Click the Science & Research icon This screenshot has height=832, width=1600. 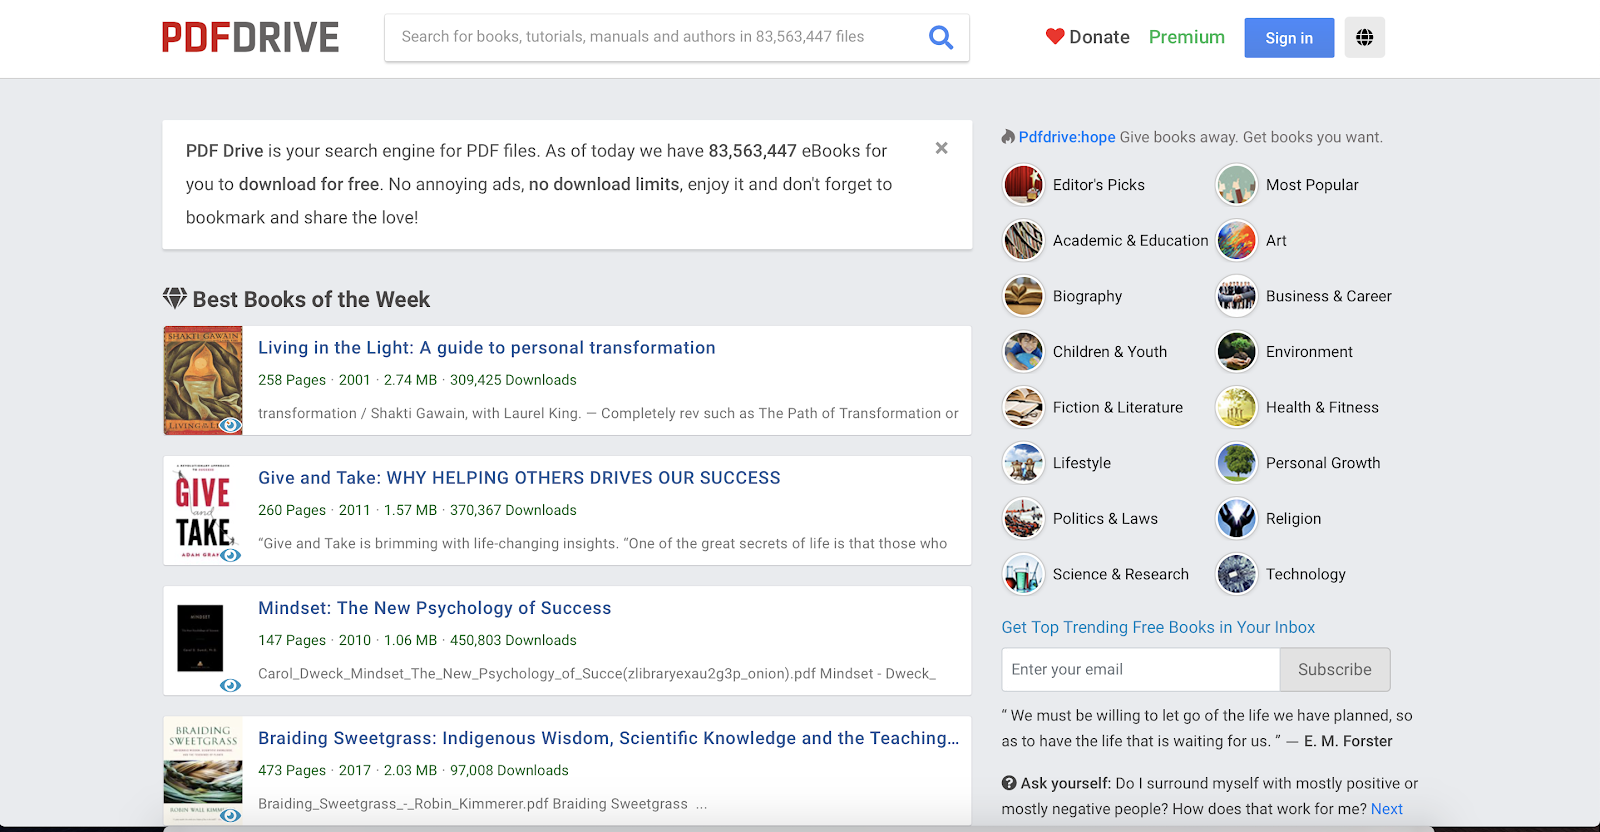1023,574
